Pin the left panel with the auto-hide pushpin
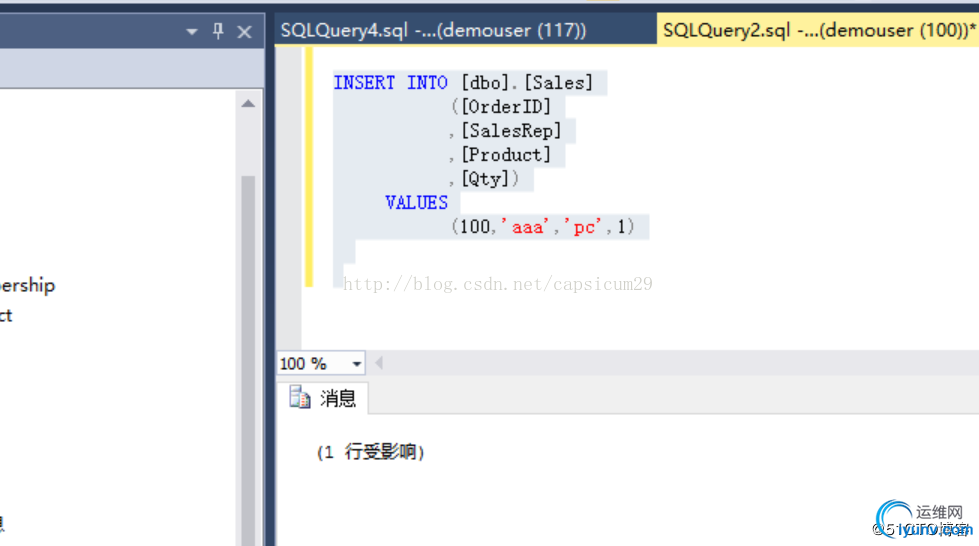The height and width of the screenshot is (546, 979). 218,31
